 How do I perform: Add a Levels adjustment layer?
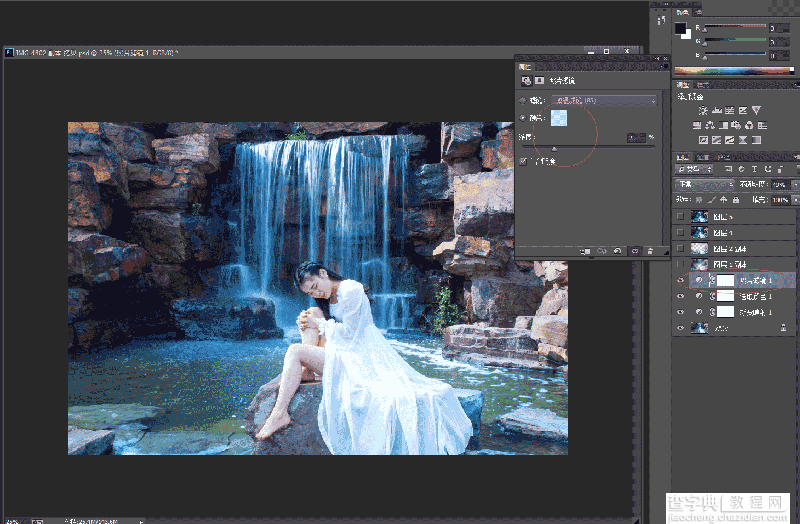click(x=717, y=110)
